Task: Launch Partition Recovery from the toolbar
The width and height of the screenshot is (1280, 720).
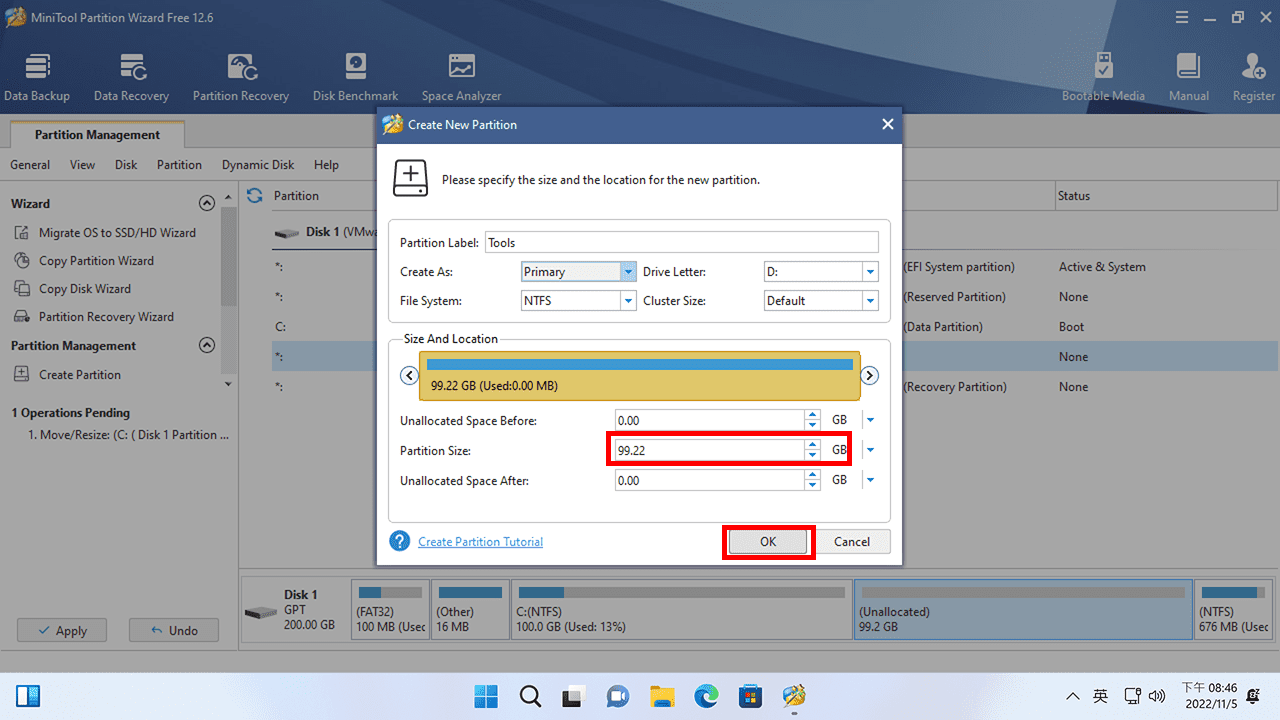Action: coord(240,75)
